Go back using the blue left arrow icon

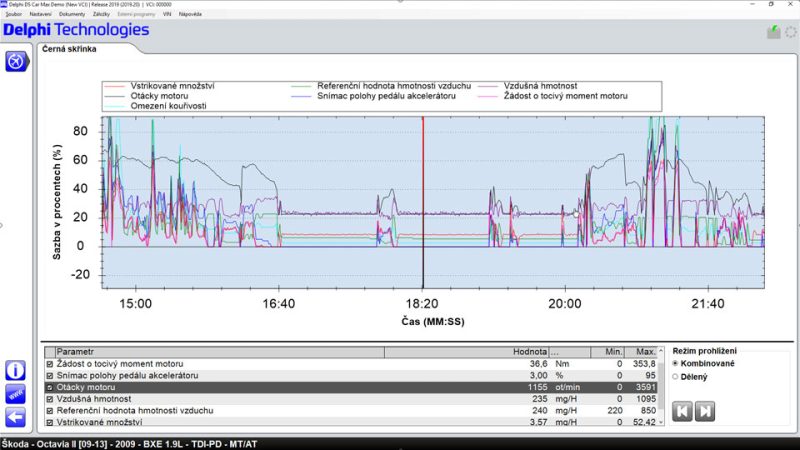(16, 416)
